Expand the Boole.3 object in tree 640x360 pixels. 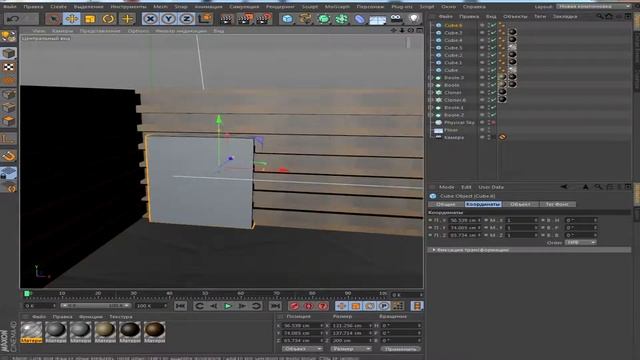[x=431, y=78]
